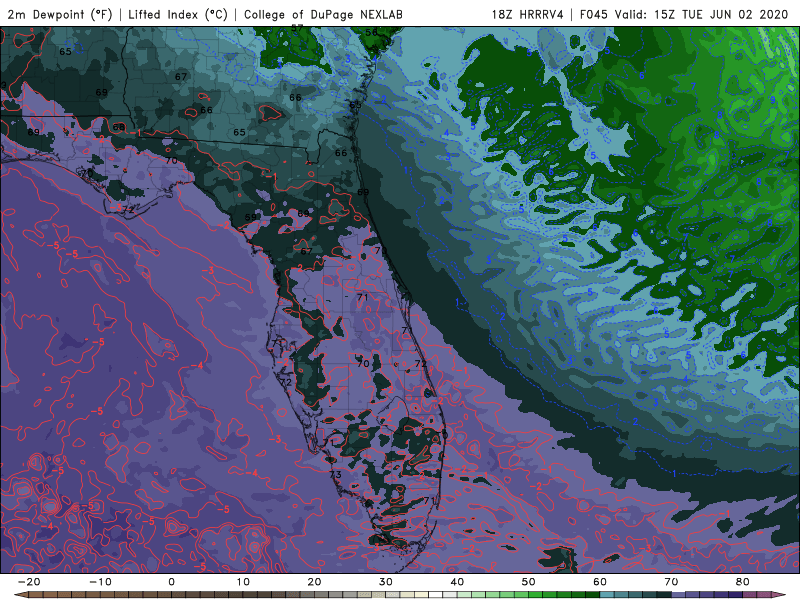Click the '-10' color scale label
This screenshot has width=800, height=600.
pyautogui.click(x=101, y=582)
